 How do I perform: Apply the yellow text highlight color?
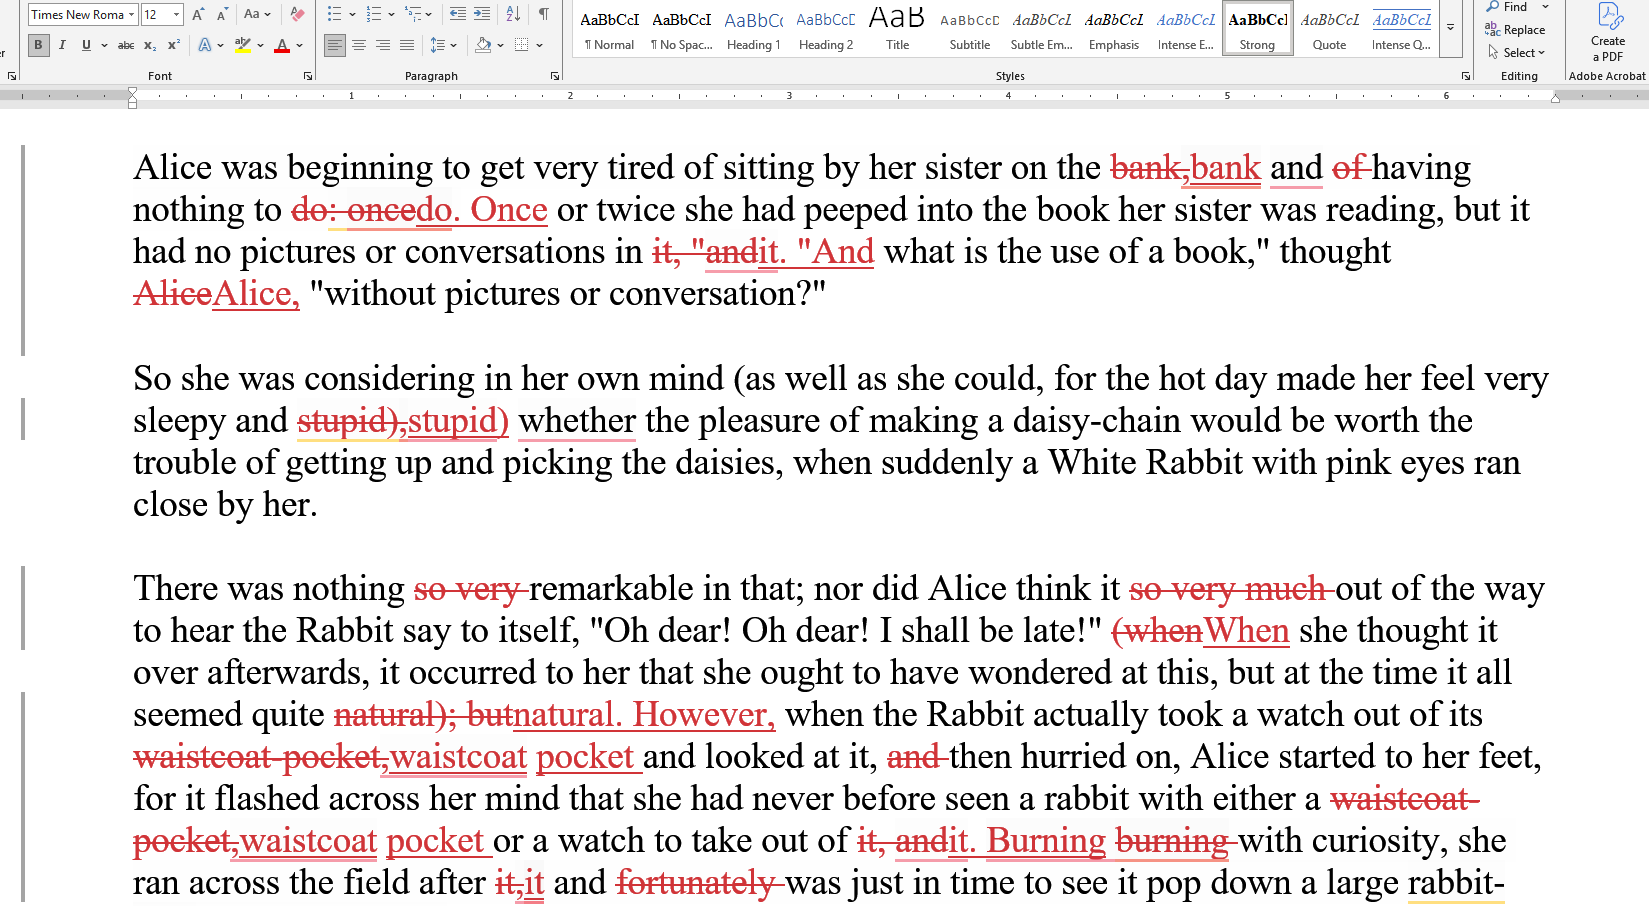point(242,45)
